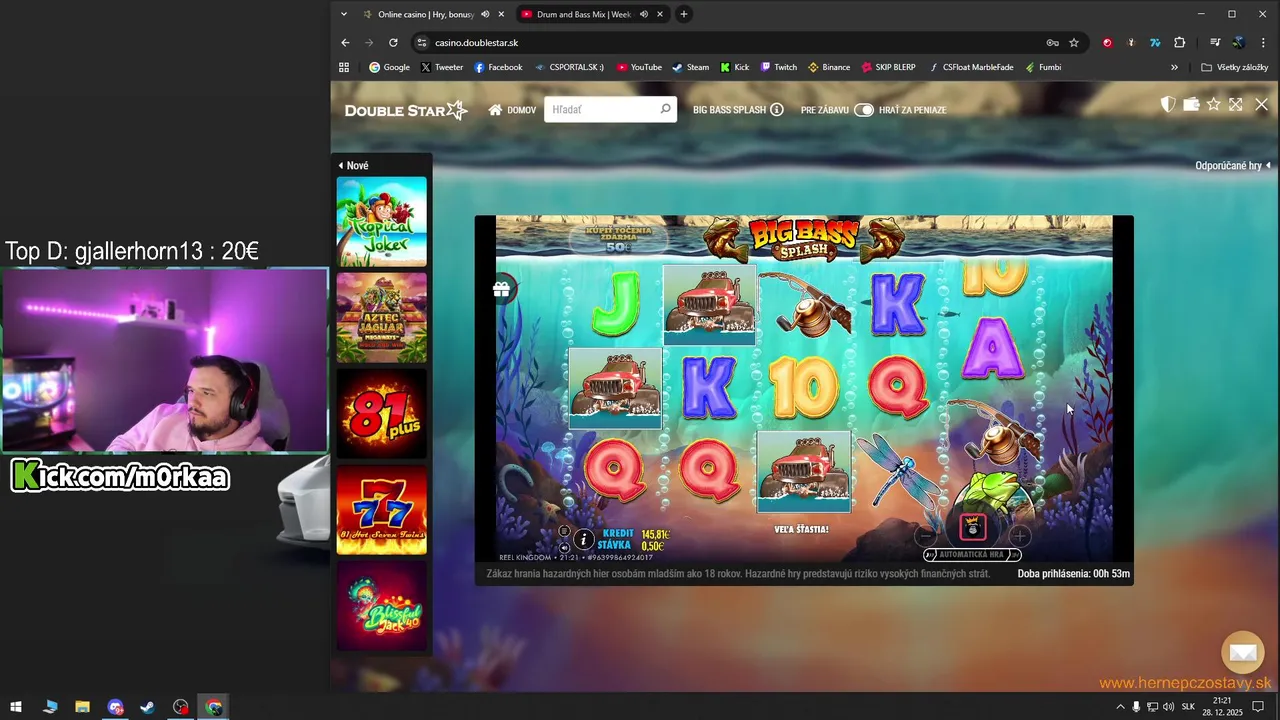Toggle between Pre zábavu and Hrať za peniaze
The height and width of the screenshot is (720, 1280).
[x=864, y=109]
